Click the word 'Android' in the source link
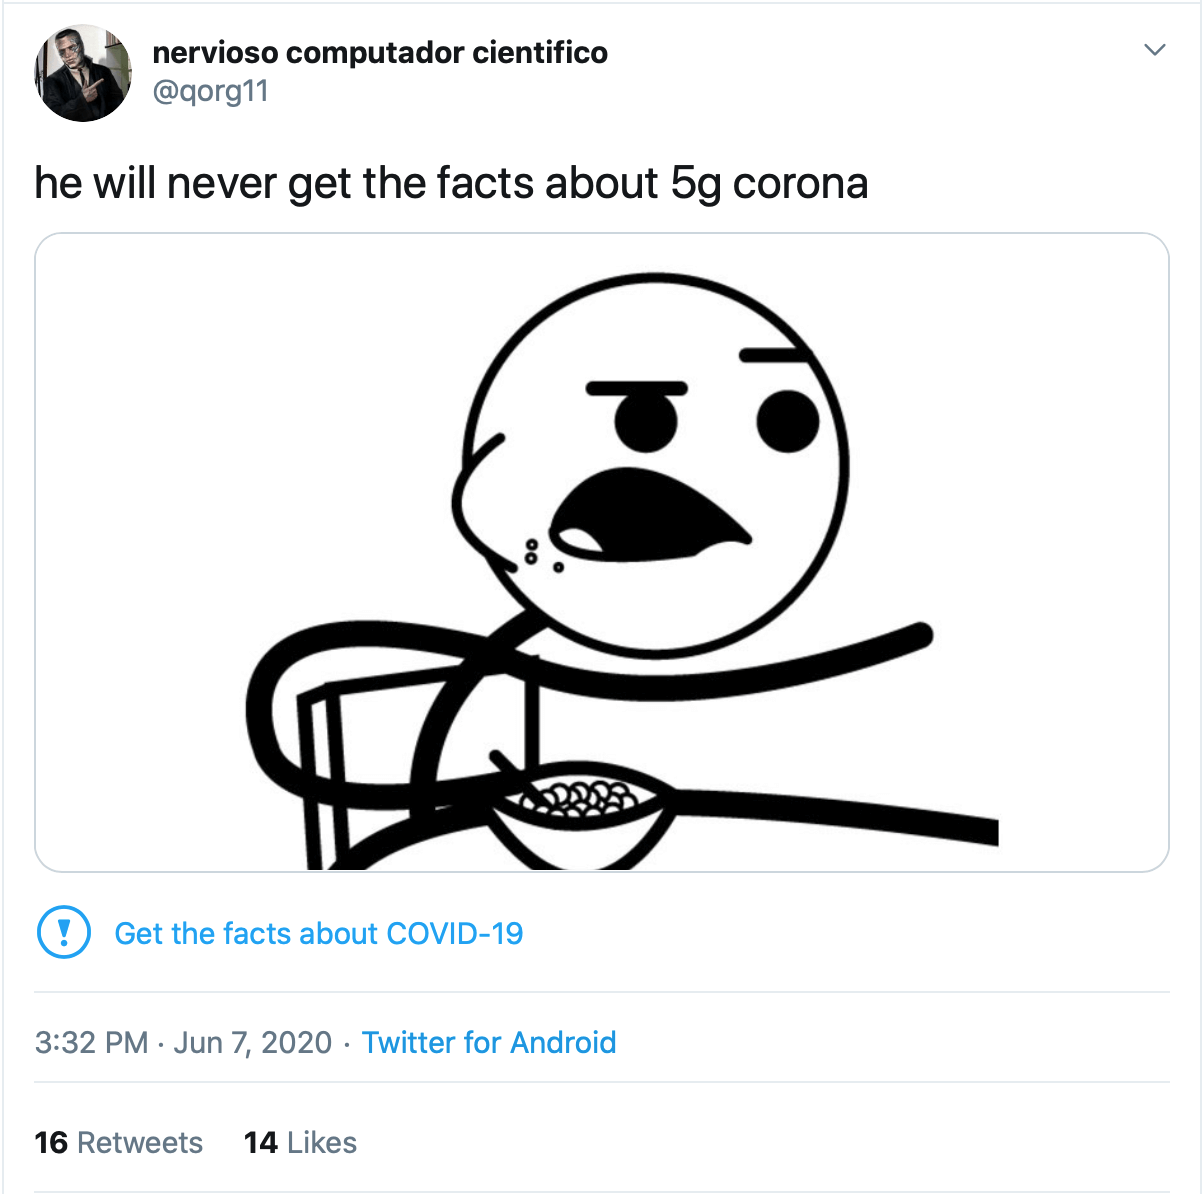 [x=563, y=1042]
